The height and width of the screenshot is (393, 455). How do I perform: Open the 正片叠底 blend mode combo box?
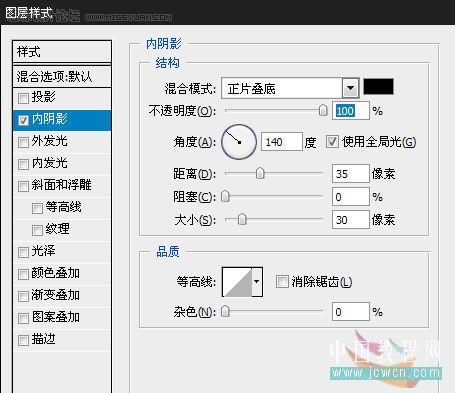290,88
